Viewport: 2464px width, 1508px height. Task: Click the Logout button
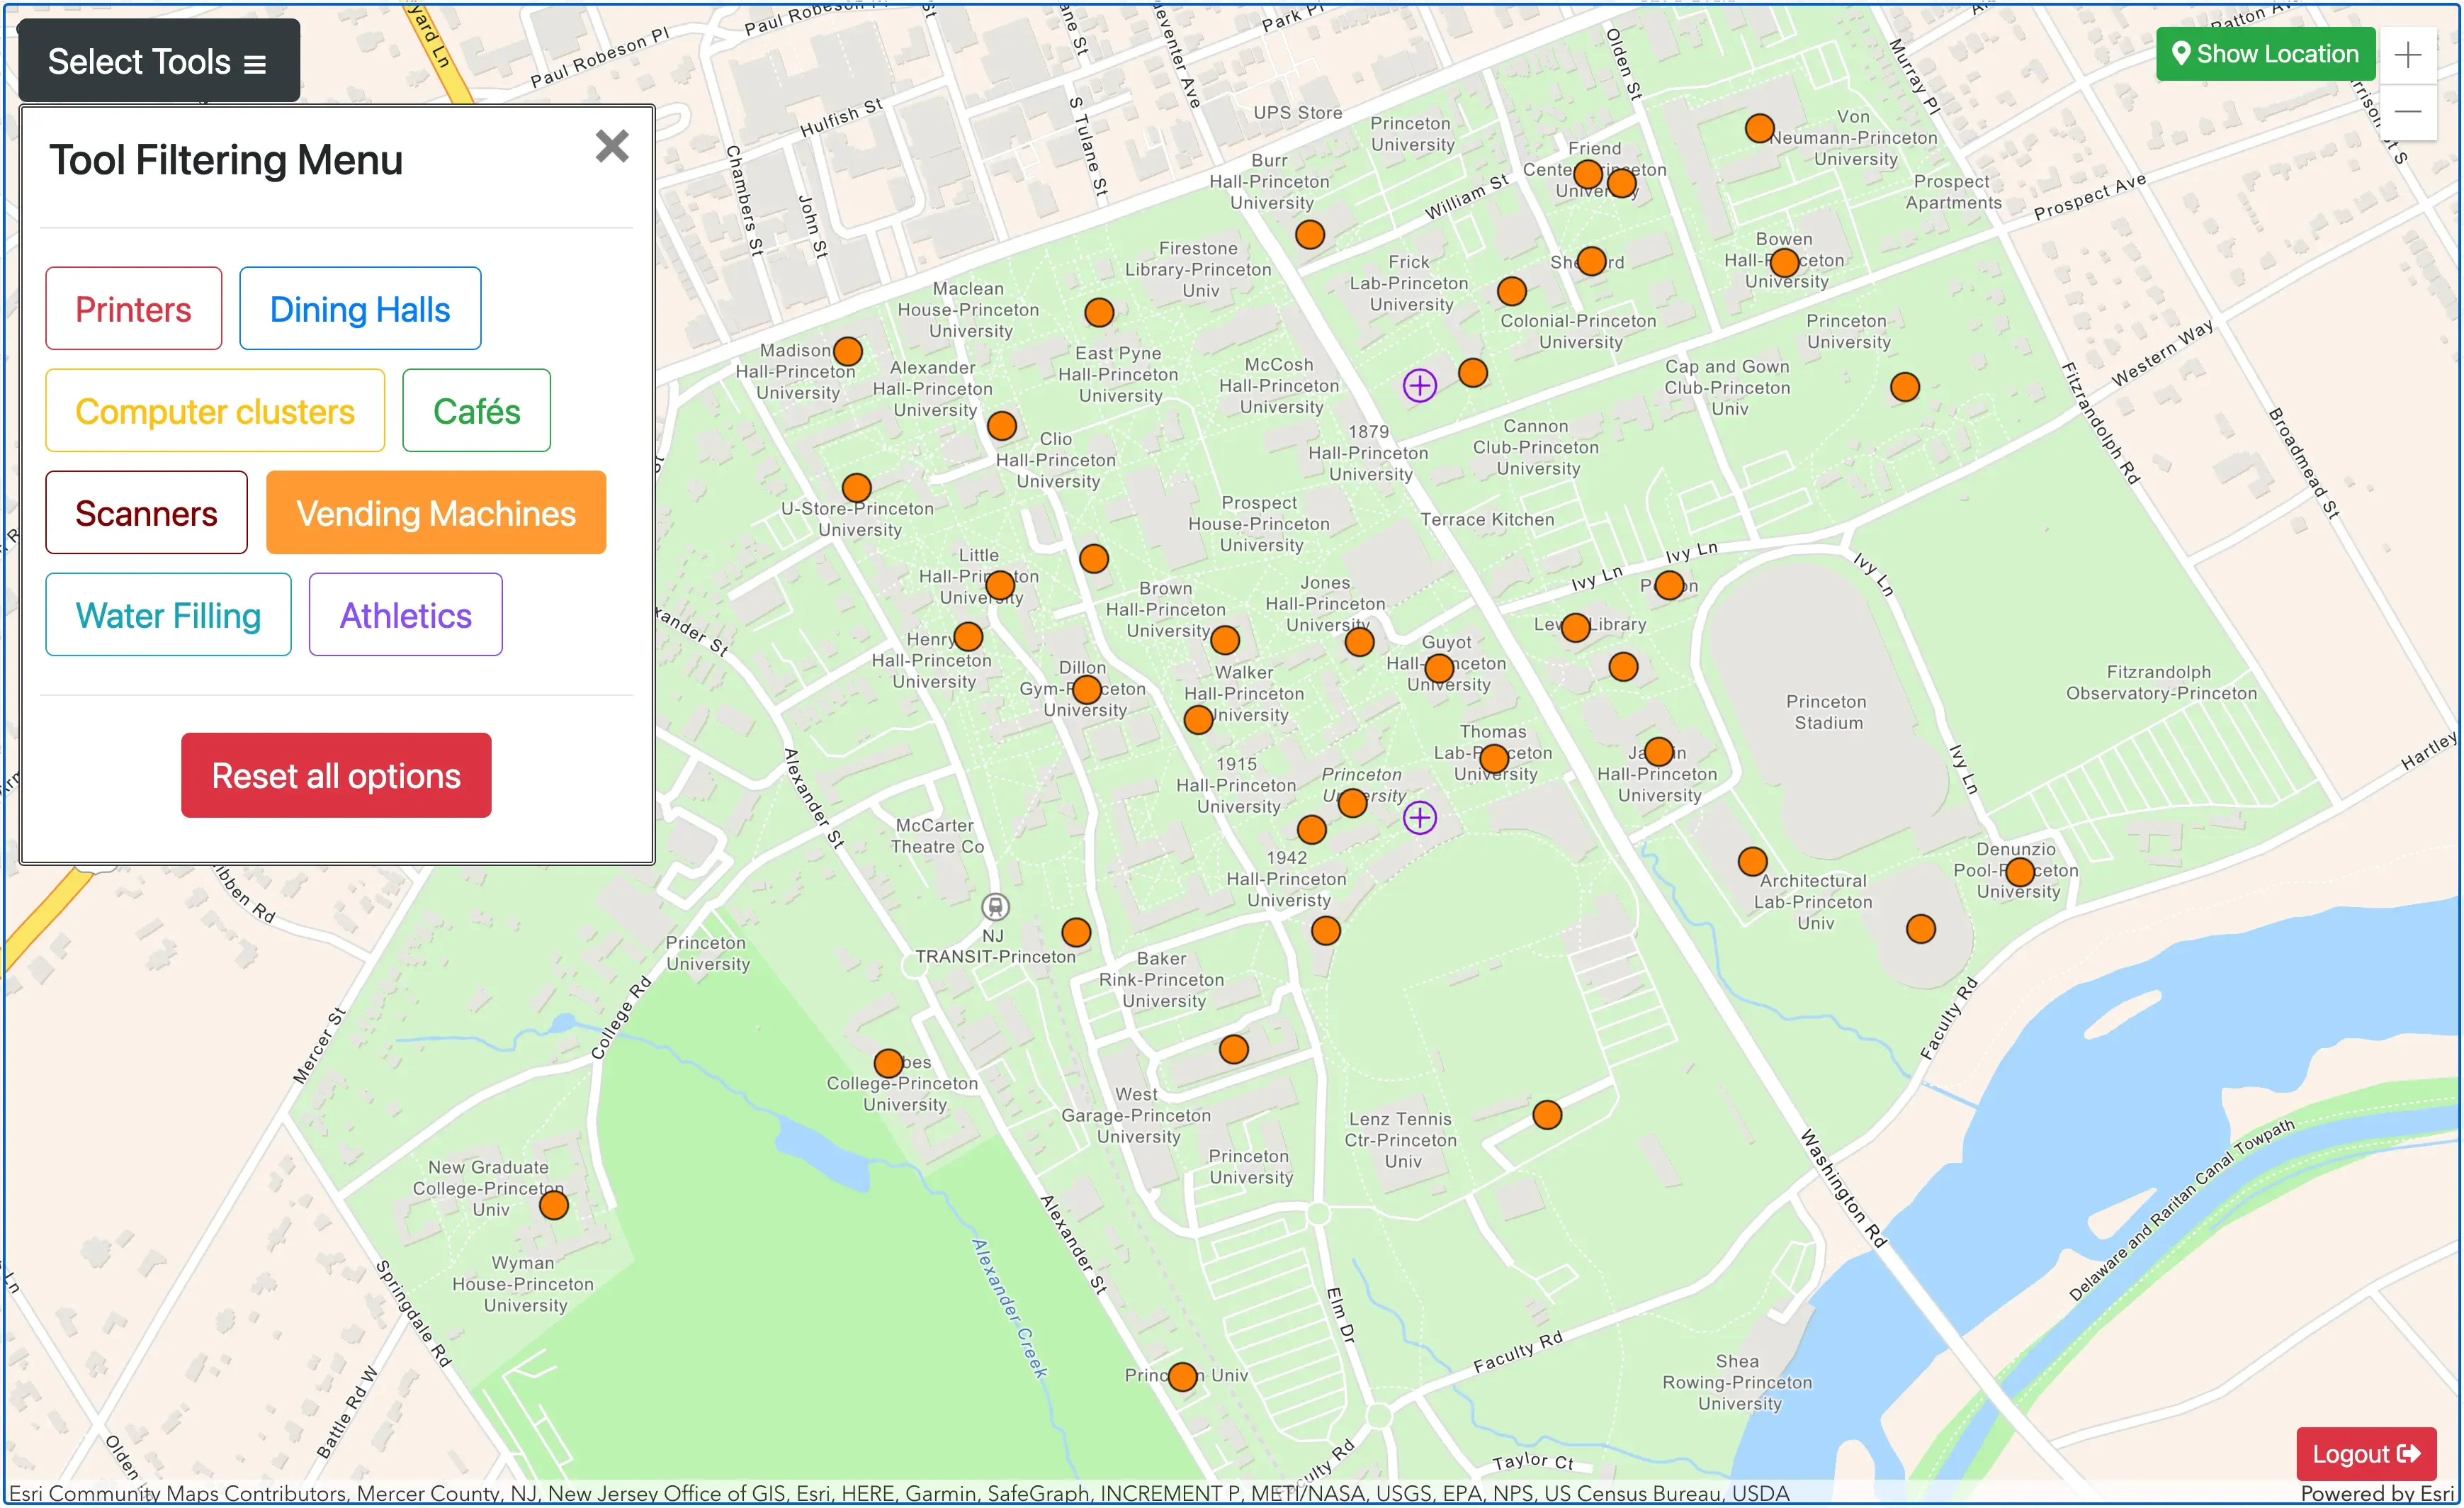pyautogui.click(x=2365, y=1453)
